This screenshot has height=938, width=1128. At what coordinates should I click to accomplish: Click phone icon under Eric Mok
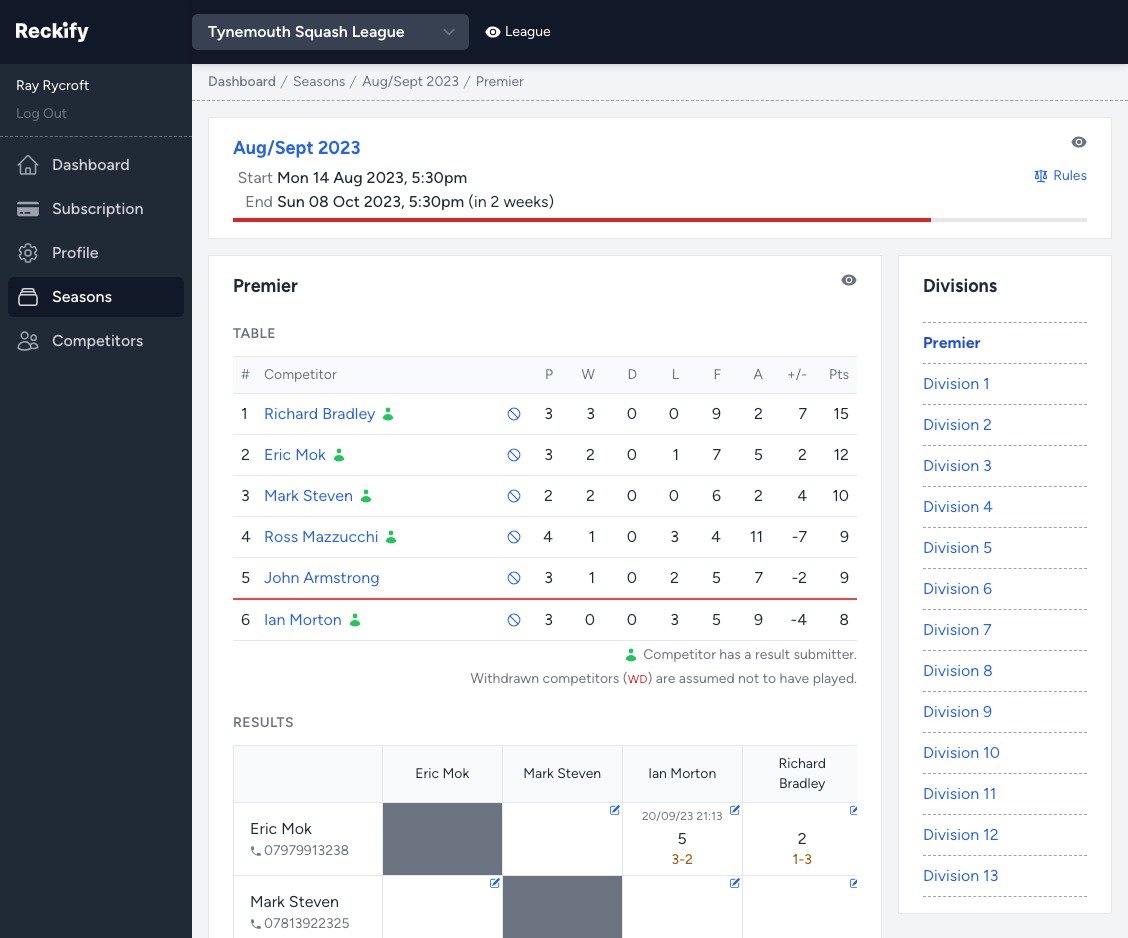[x=255, y=851]
